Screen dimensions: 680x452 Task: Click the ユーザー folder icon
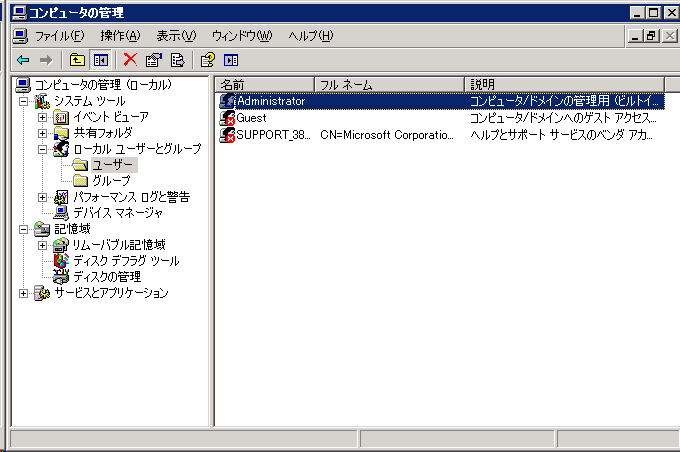pyautogui.click(x=80, y=165)
